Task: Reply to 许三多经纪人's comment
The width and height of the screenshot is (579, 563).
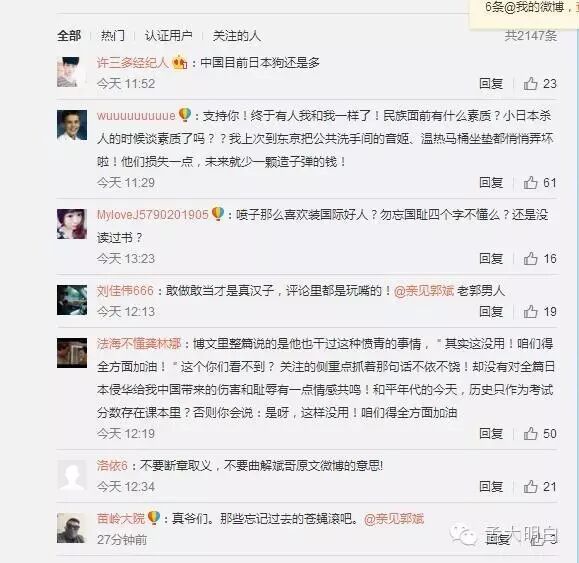Action: click(491, 84)
